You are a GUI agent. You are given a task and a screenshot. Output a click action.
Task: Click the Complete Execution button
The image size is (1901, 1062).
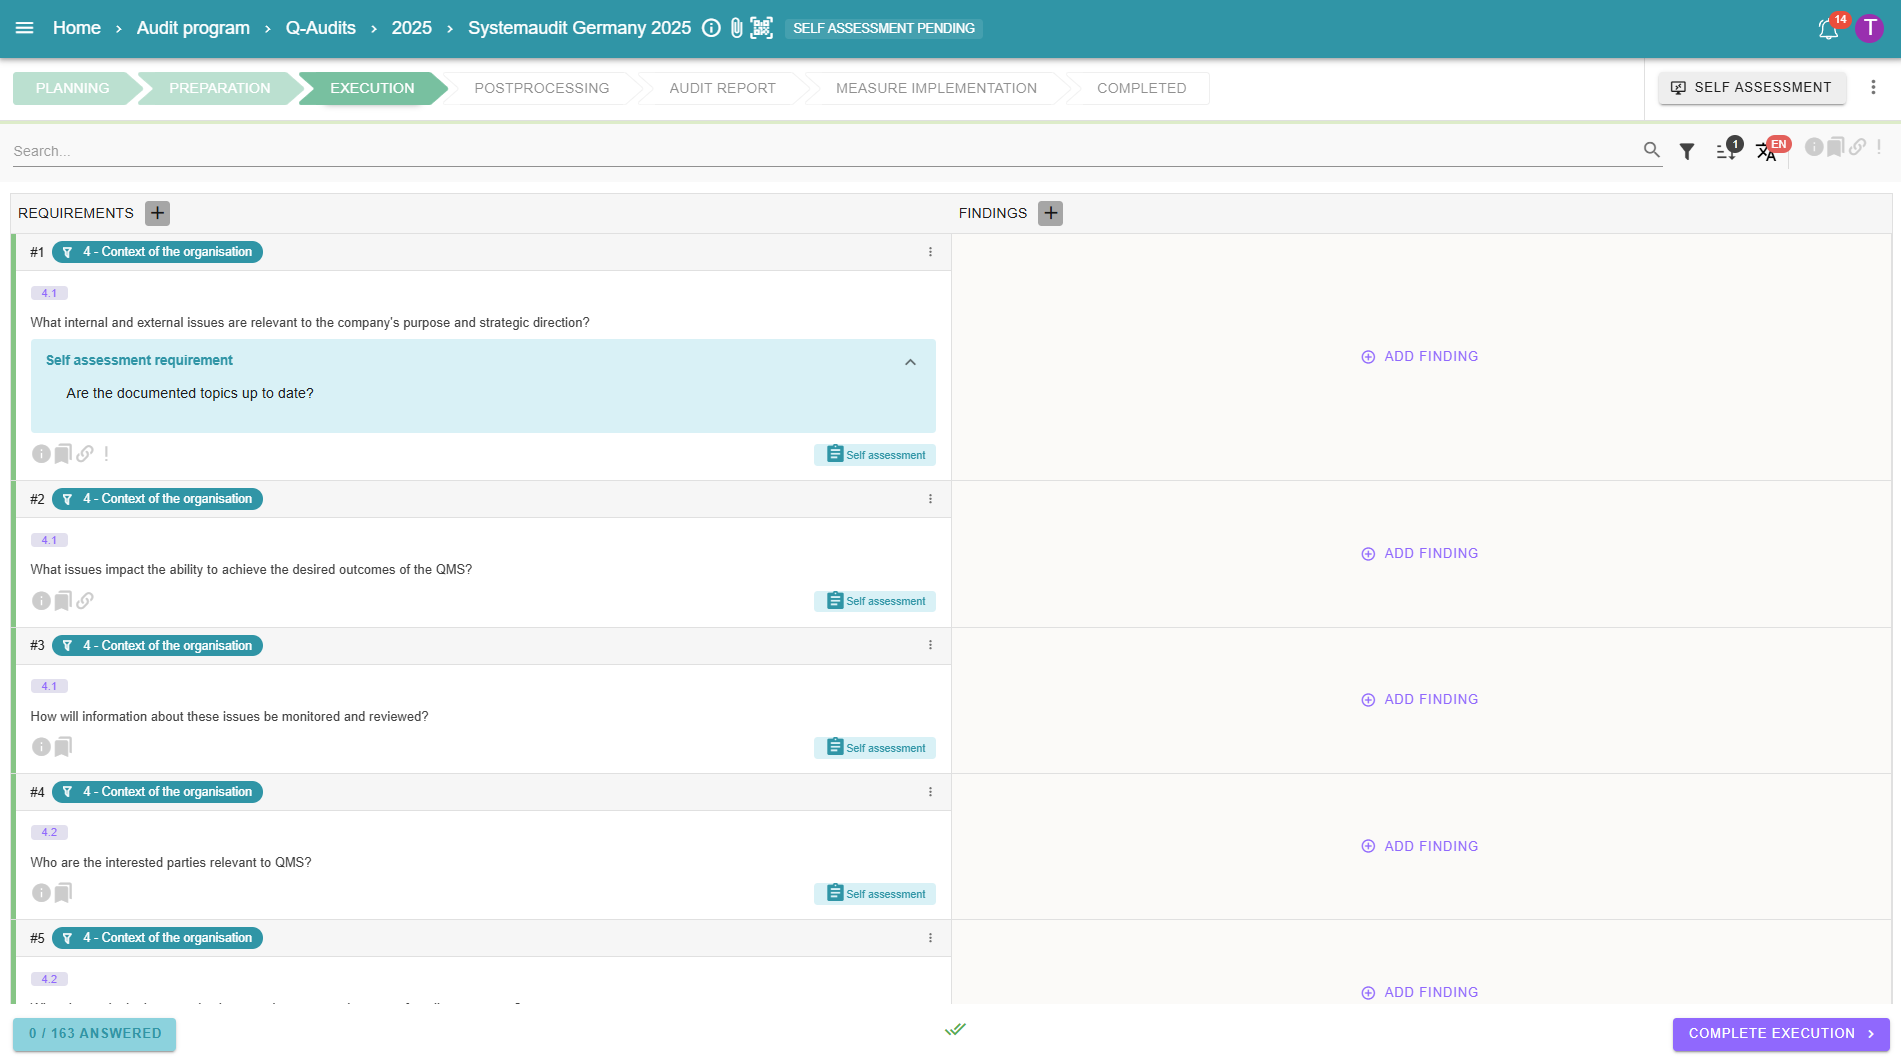pyautogui.click(x=1780, y=1034)
